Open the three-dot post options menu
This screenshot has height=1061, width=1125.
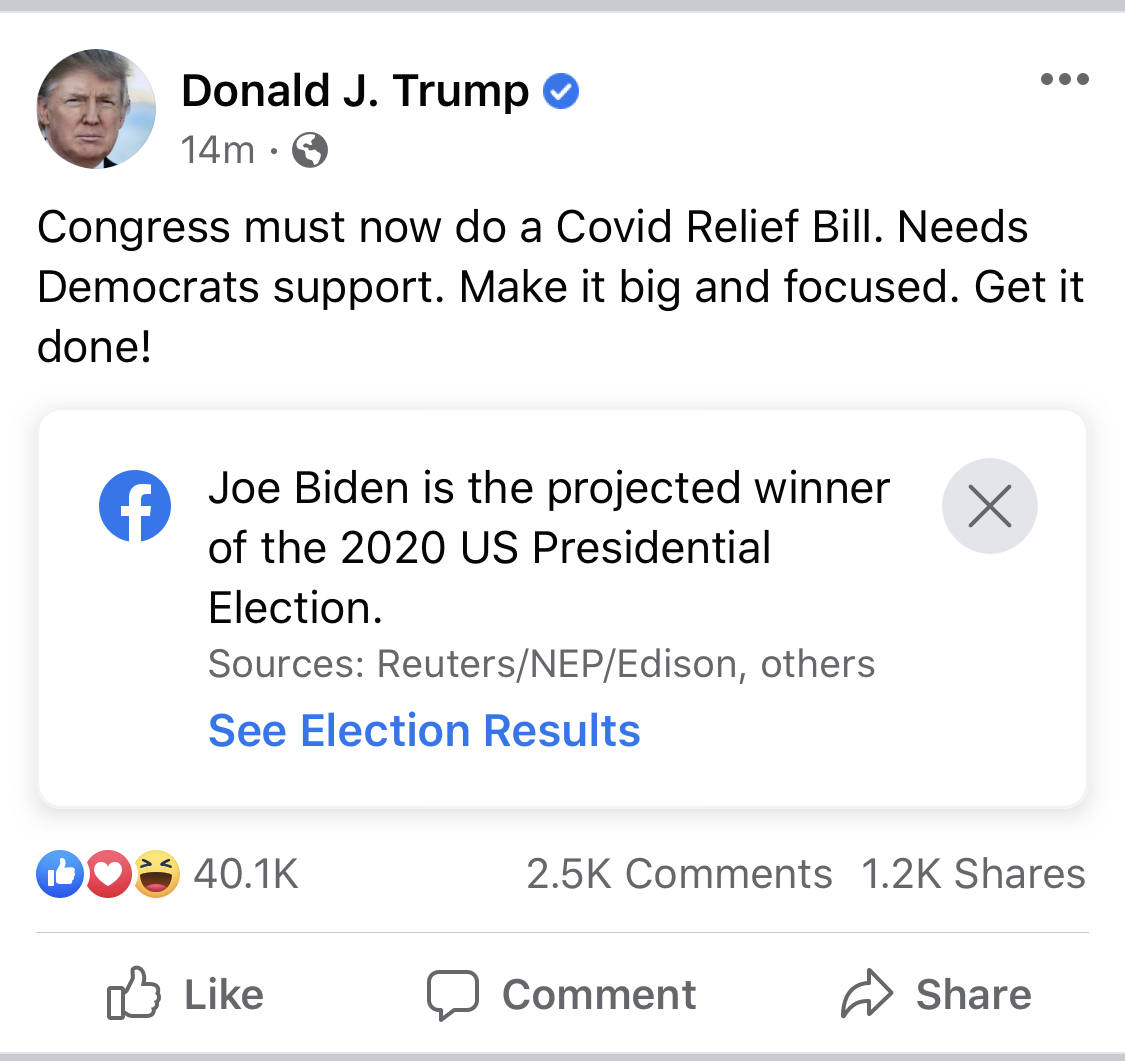(1065, 79)
